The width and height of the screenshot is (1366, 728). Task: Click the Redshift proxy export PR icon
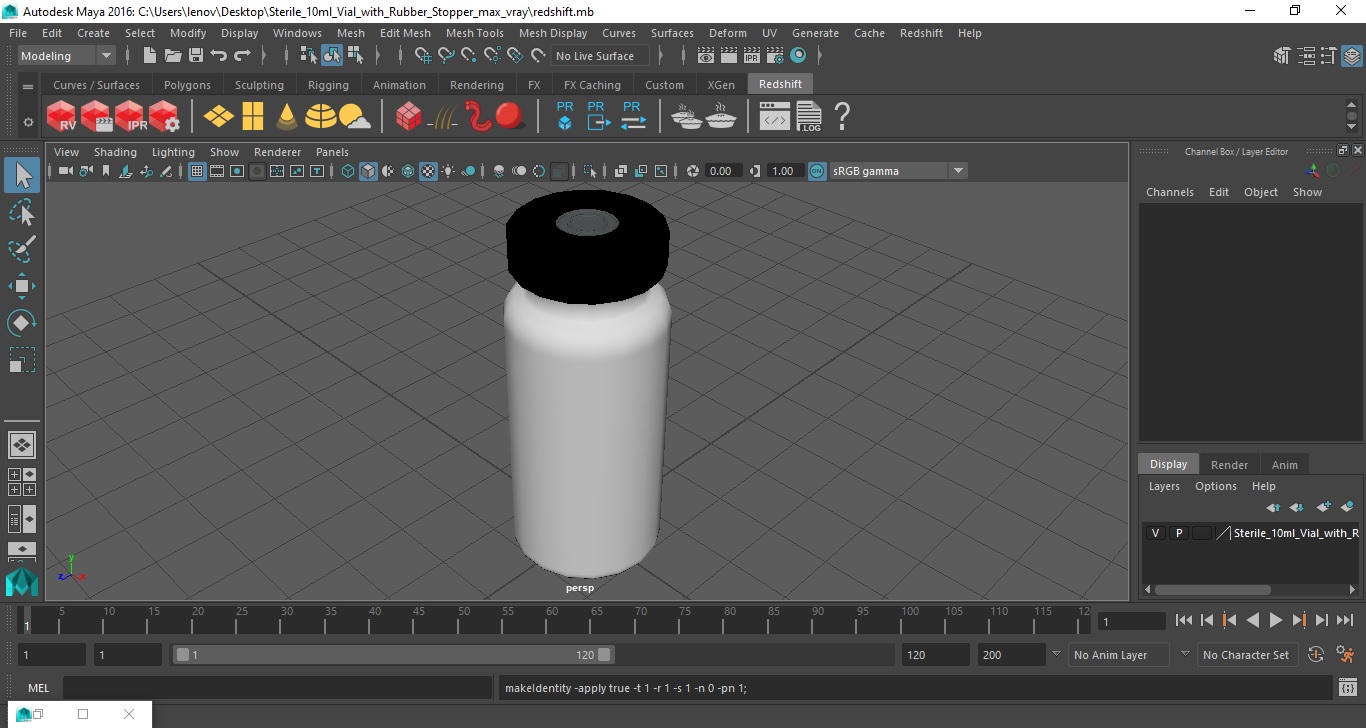[598, 116]
